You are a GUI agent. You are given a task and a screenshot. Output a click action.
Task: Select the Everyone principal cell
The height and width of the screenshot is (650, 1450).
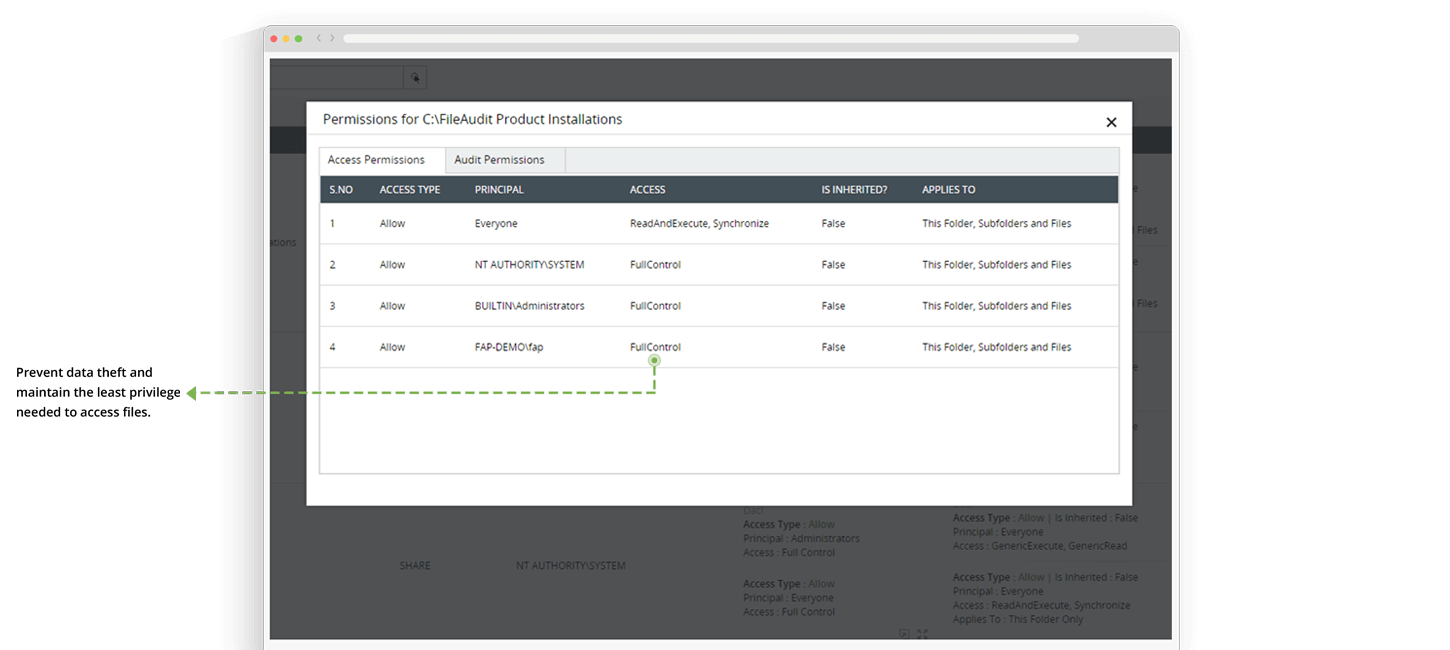tap(496, 224)
